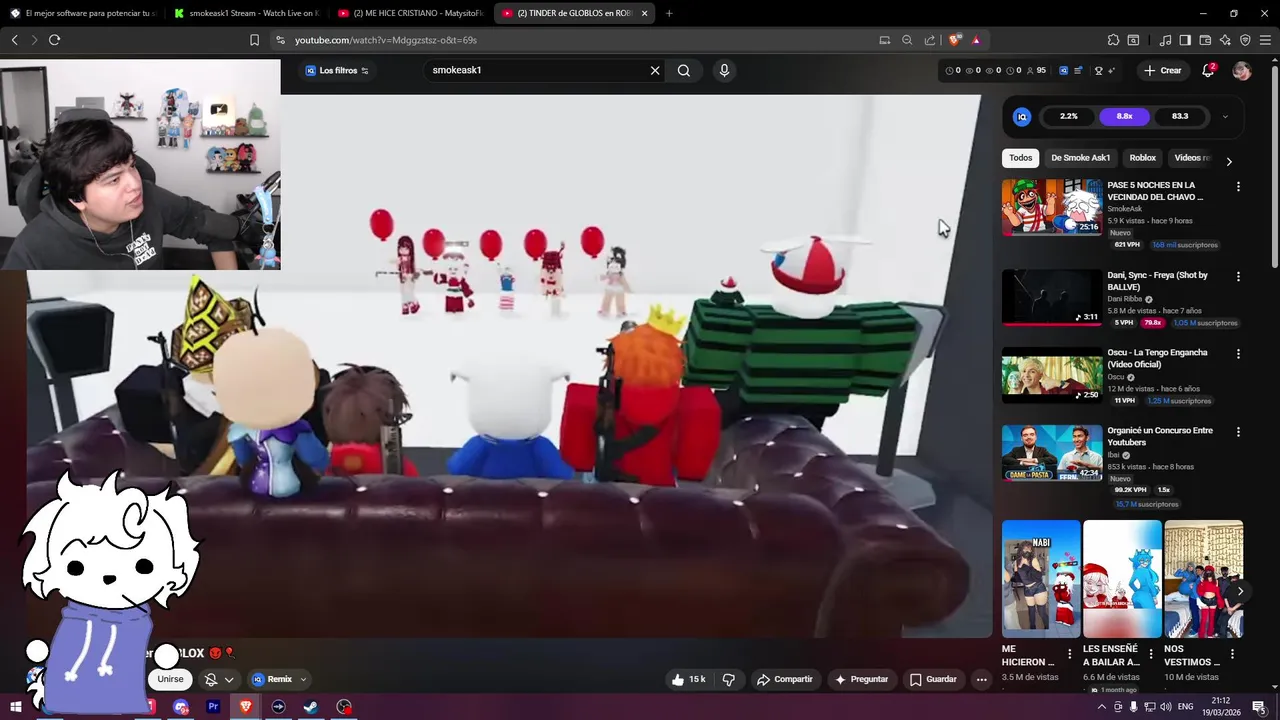Open more actions ellipsis below video
The height and width of the screenshot is (720, 1280).
pos(981,679)
